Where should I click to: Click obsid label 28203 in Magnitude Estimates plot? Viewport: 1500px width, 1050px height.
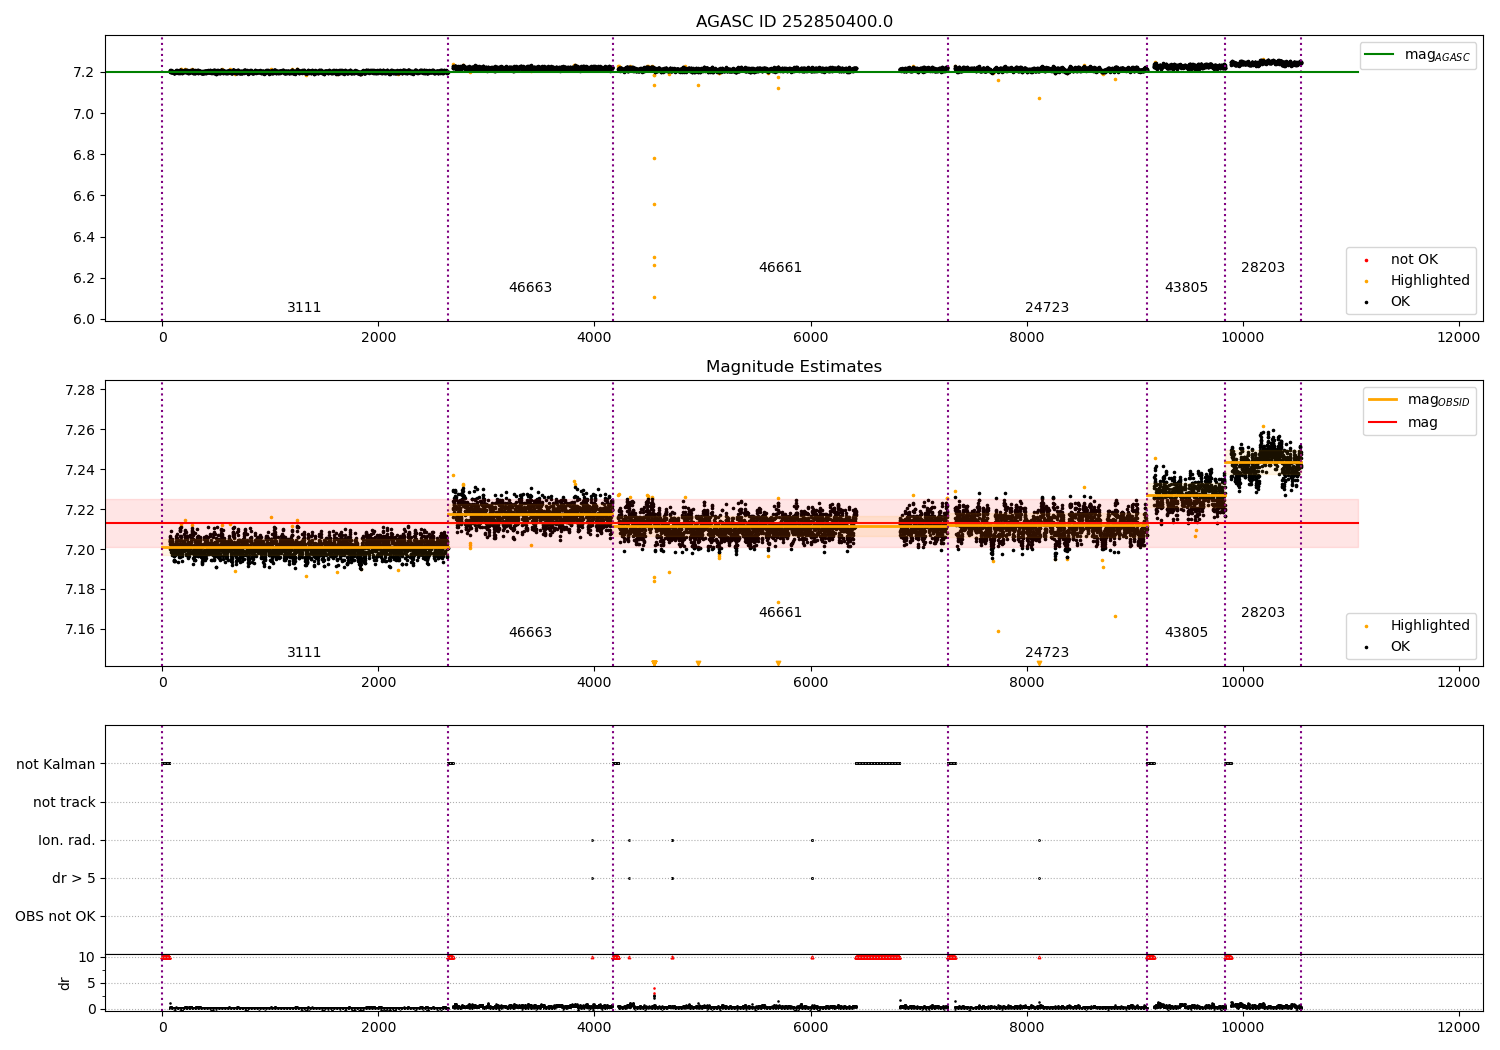click(1263, 613)
